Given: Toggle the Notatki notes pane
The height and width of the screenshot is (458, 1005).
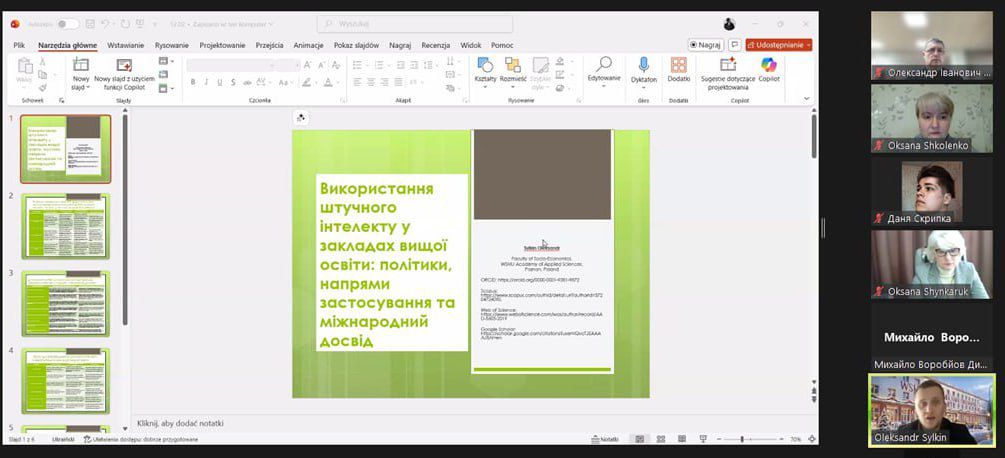Looking at the screenshot, I should pos(605,439).
